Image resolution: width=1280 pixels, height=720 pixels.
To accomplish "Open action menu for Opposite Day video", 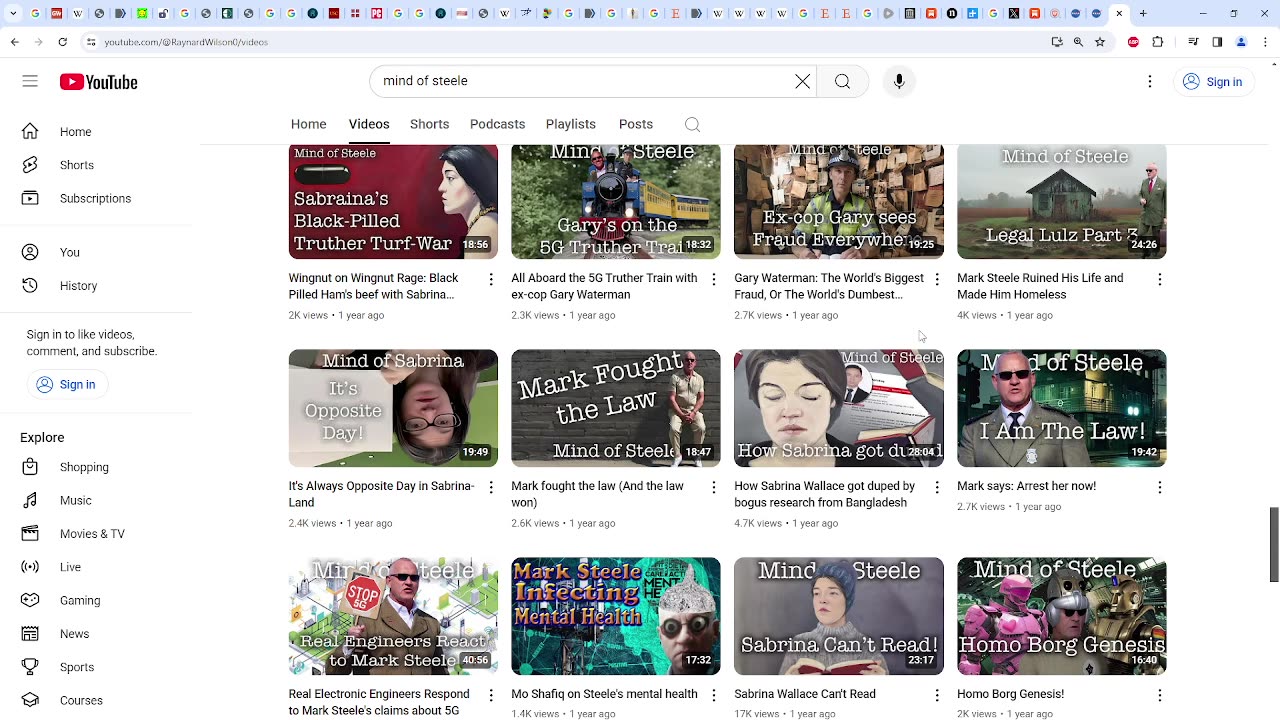I will (x=491, y=488).
